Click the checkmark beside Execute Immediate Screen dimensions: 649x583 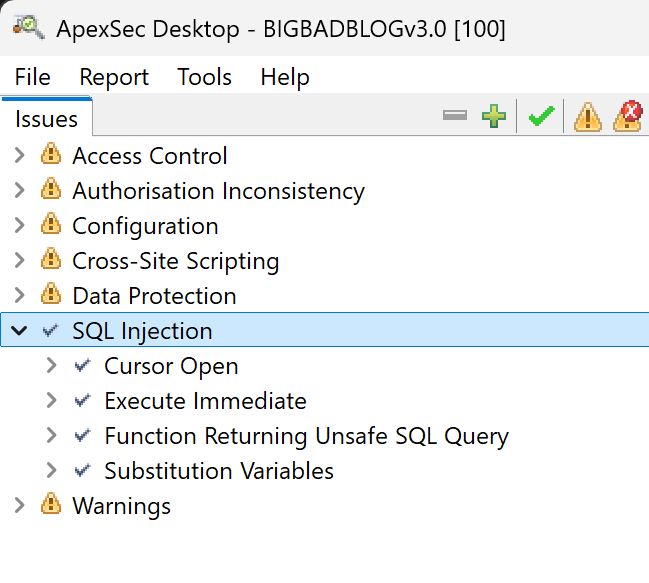[82, 401]
